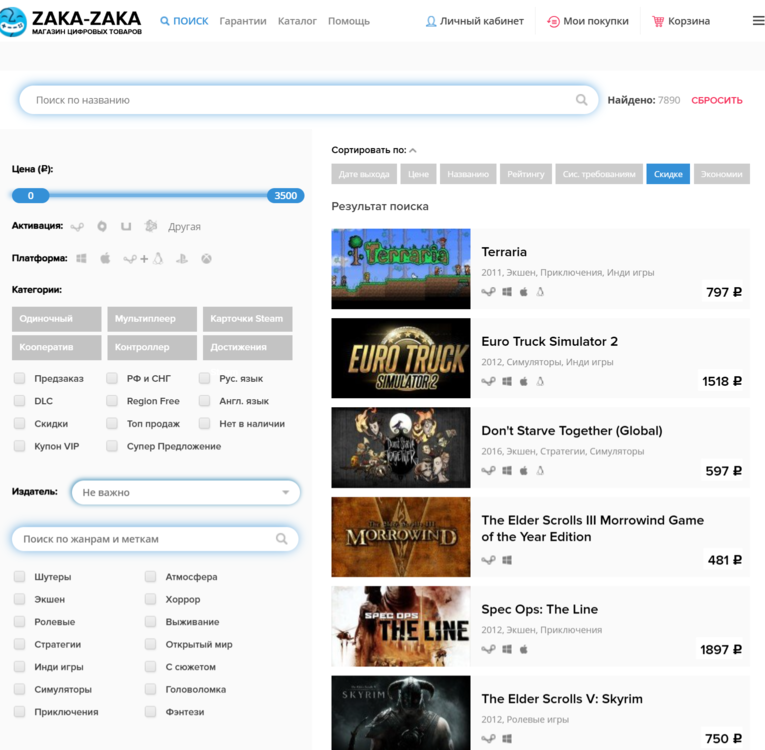Check the Нет в наличии checkbox
The image size is (765, 750).
click(204, 423)
